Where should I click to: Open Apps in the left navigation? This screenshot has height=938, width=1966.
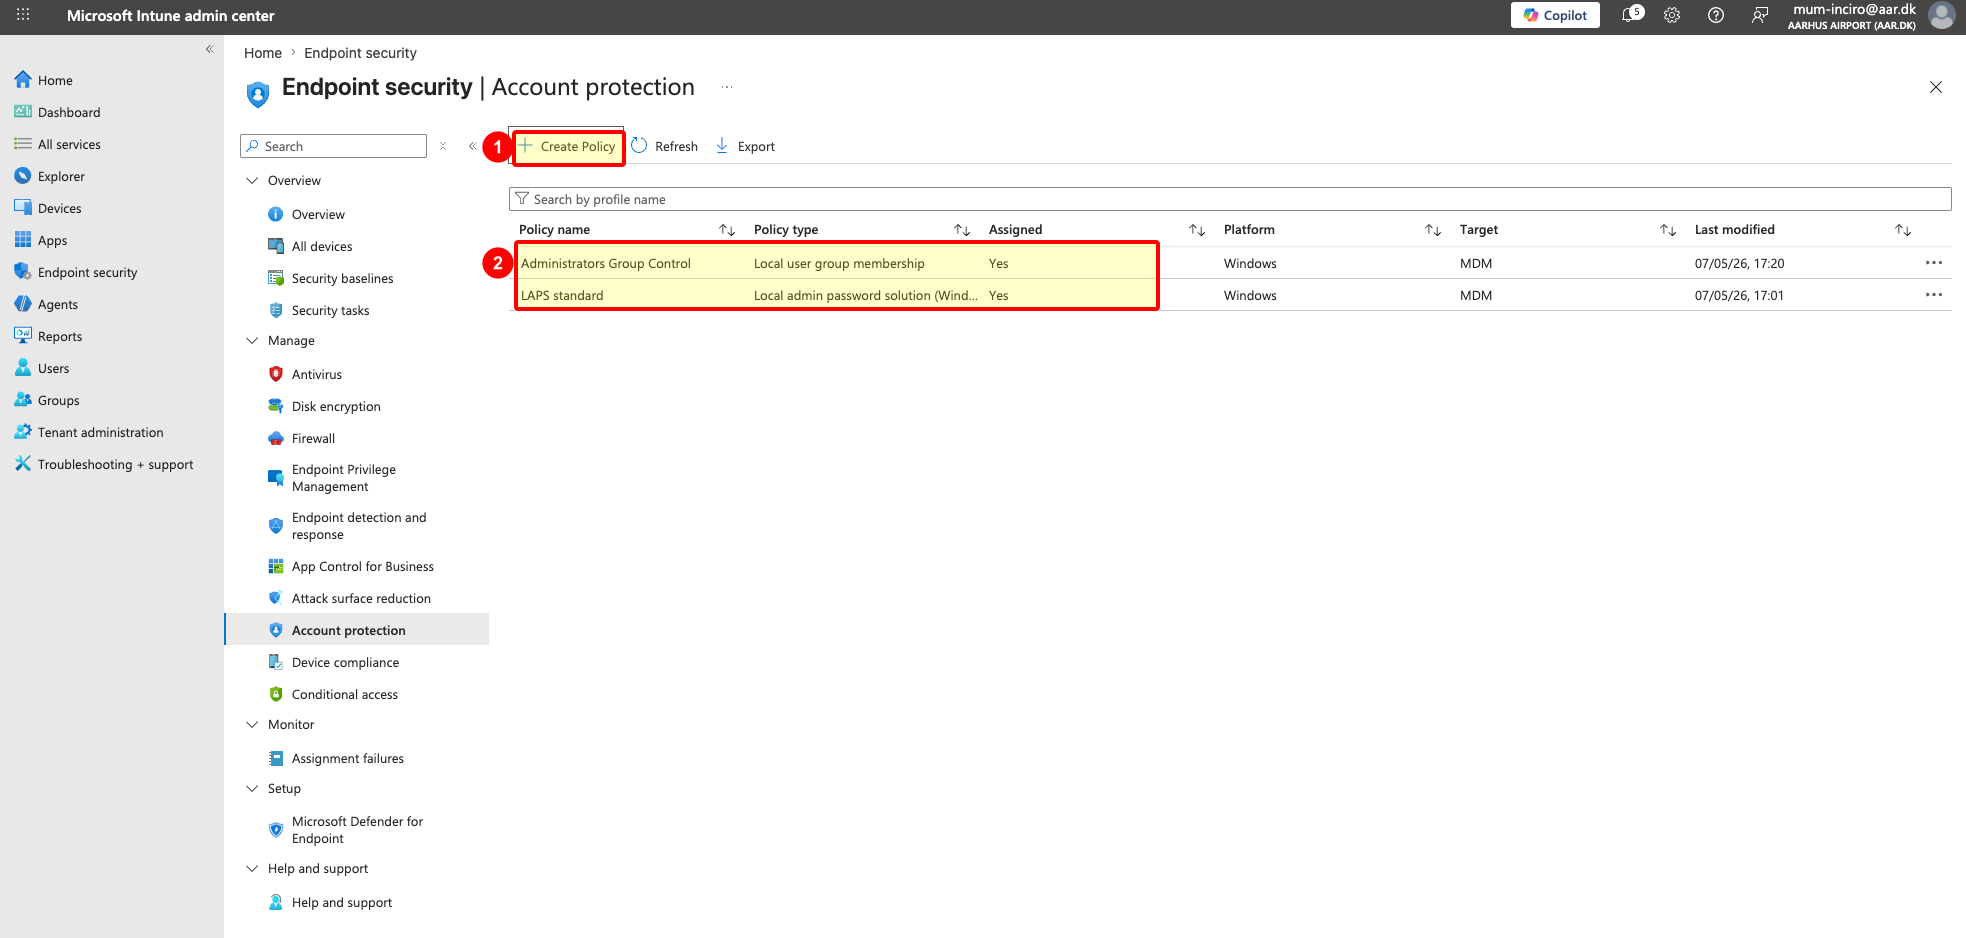pos(52,240)
